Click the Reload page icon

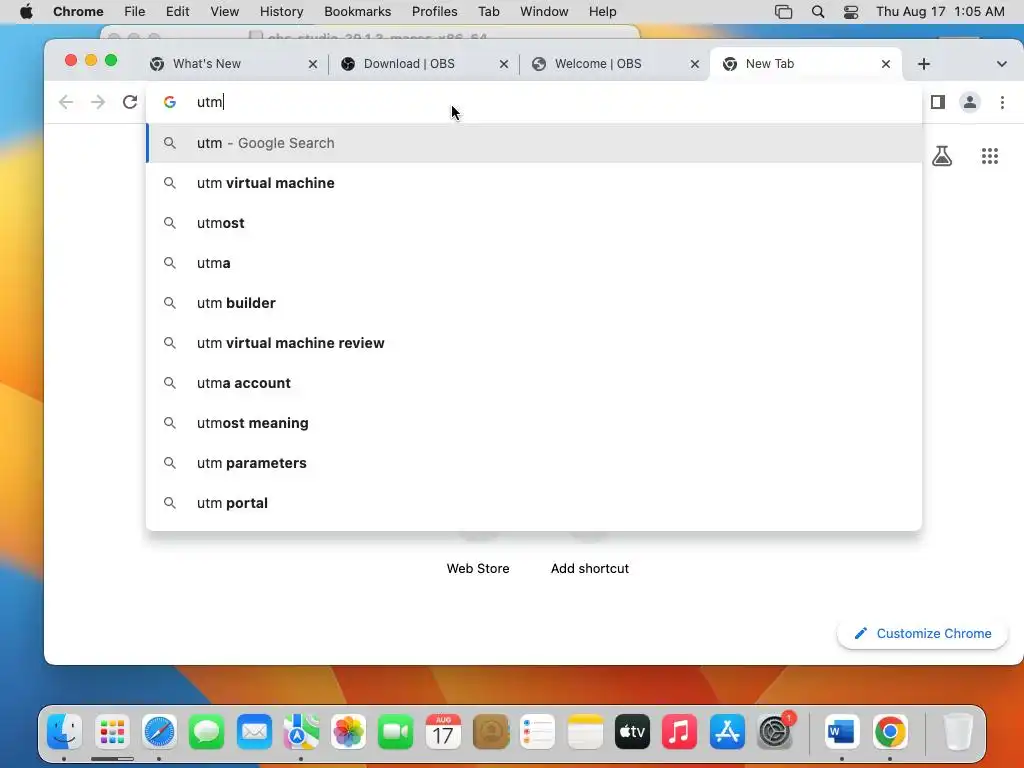[130, 102]
